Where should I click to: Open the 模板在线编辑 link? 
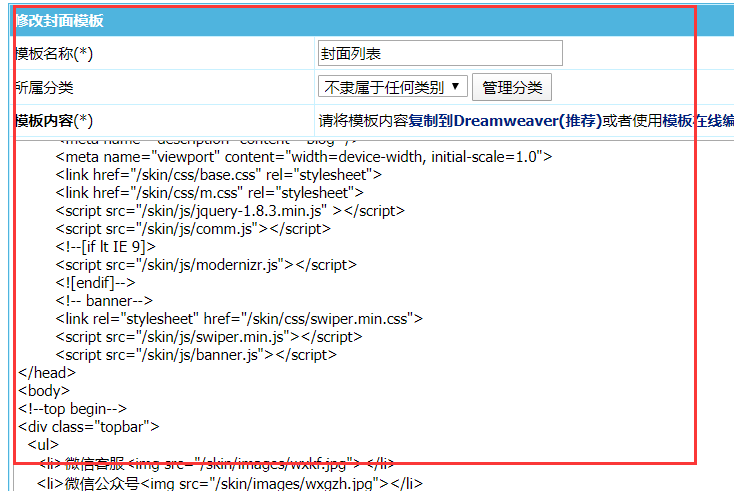pyautogui.click(x=698, y=121)
